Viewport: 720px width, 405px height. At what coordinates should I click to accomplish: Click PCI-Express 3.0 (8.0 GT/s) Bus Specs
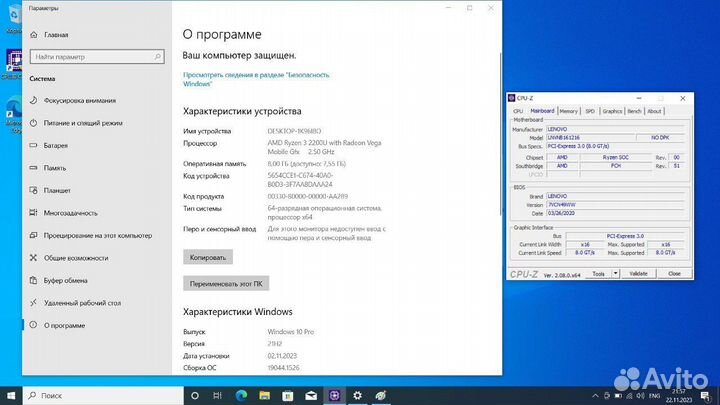615,146
